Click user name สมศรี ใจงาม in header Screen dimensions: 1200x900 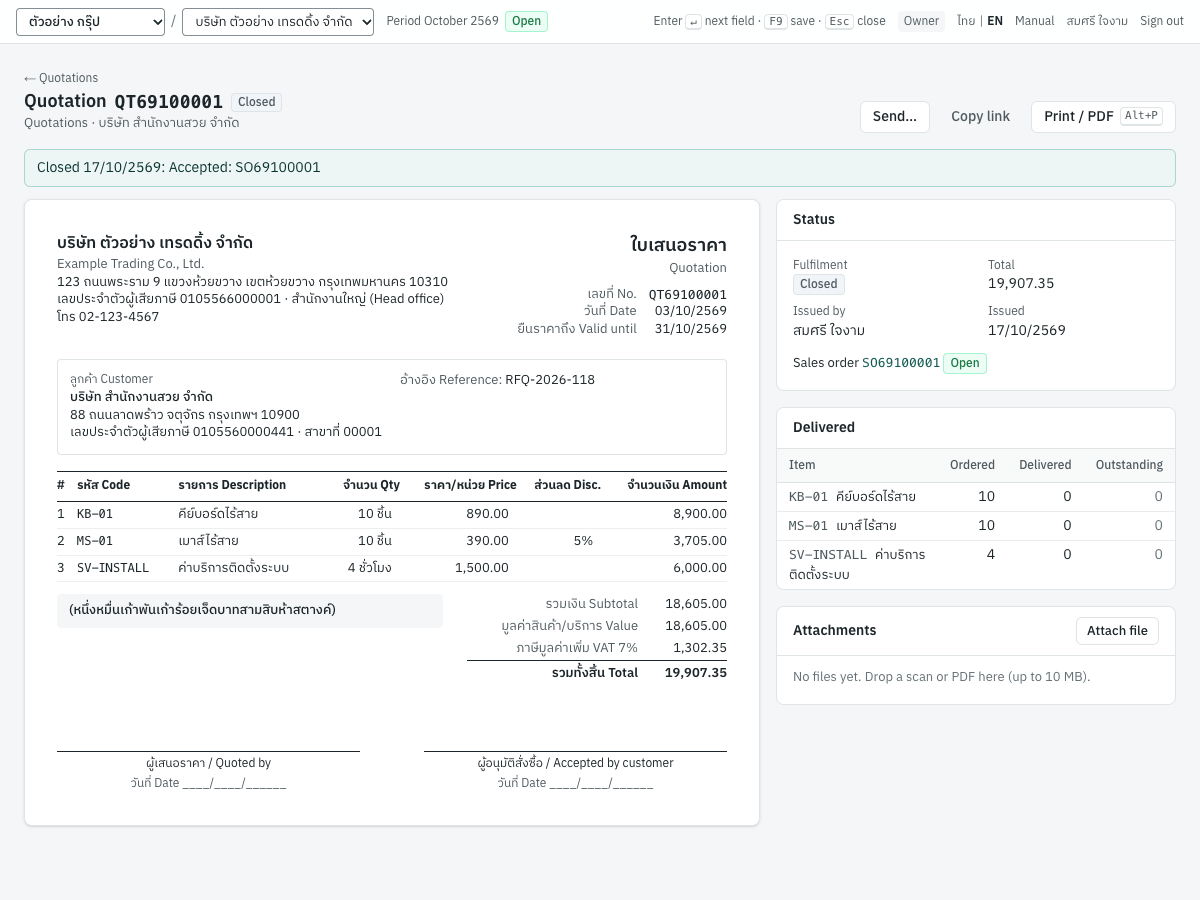pos(1097,21)
